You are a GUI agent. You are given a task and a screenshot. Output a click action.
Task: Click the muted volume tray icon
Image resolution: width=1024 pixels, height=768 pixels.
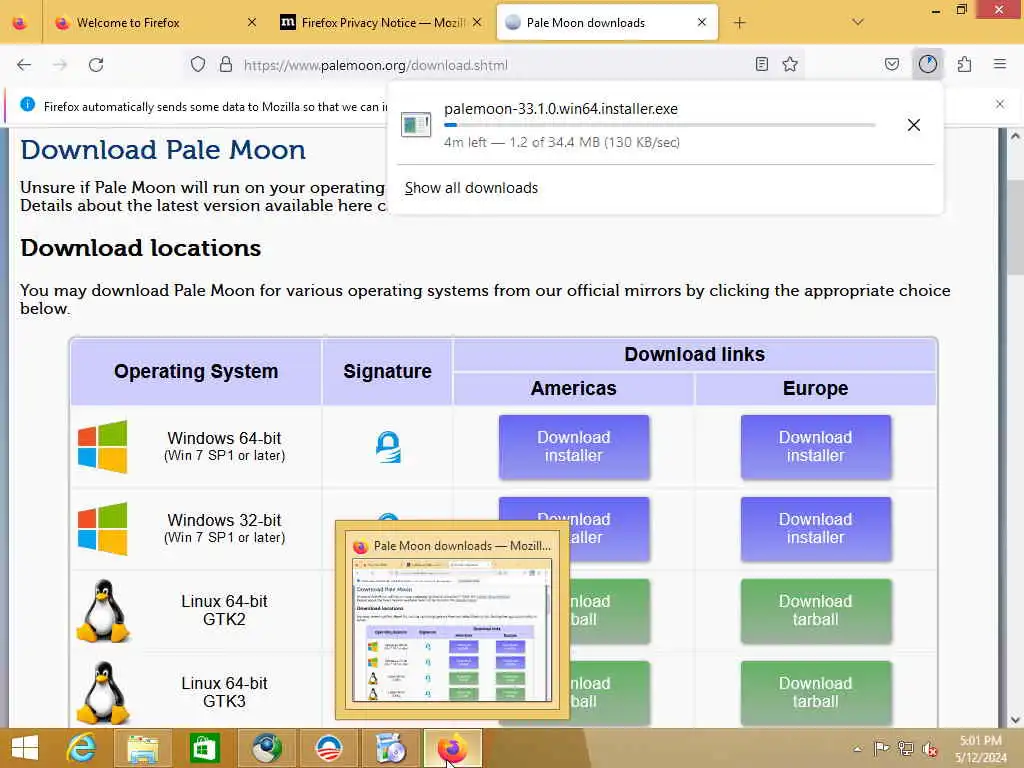[929, 748]
